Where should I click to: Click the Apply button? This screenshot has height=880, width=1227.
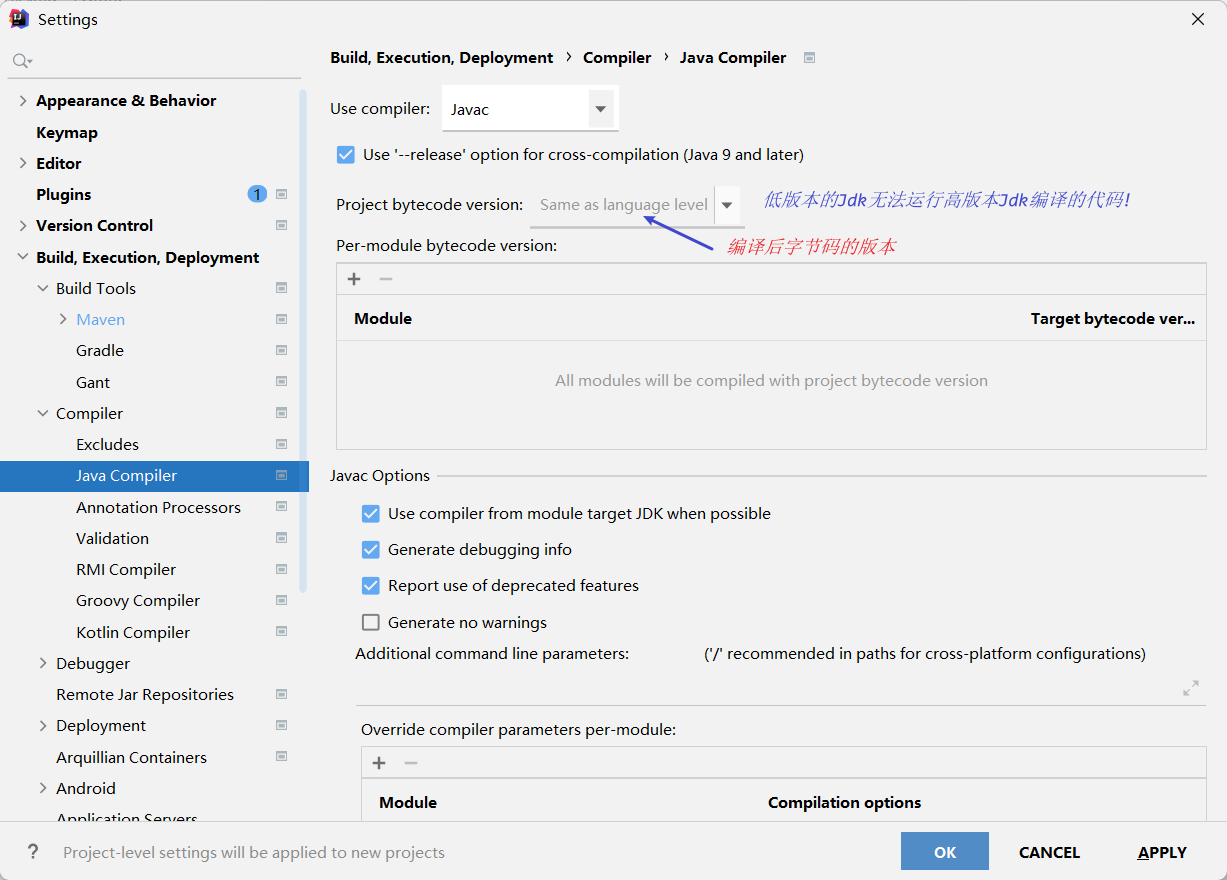pyautogui.click(x=1162, y=852)
